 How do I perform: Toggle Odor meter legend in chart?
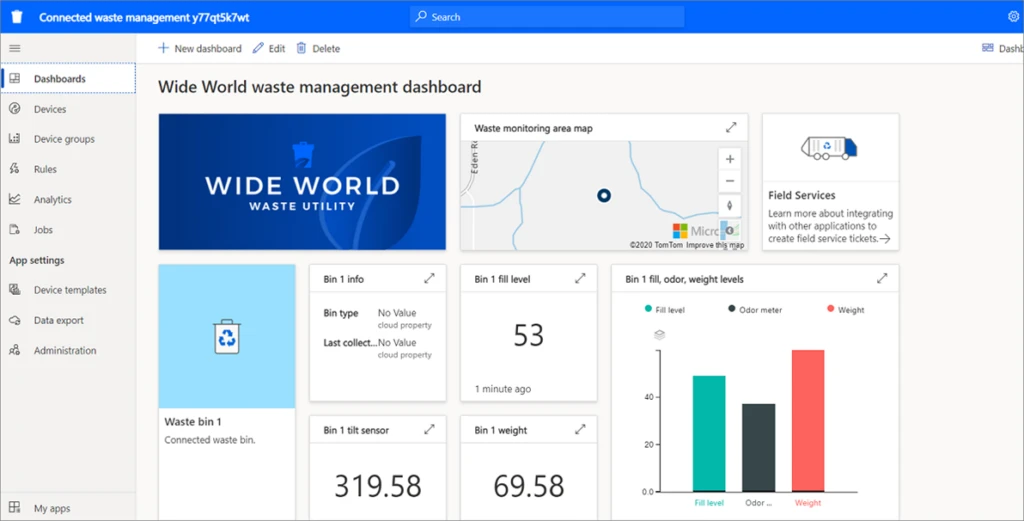click(755, 309)
